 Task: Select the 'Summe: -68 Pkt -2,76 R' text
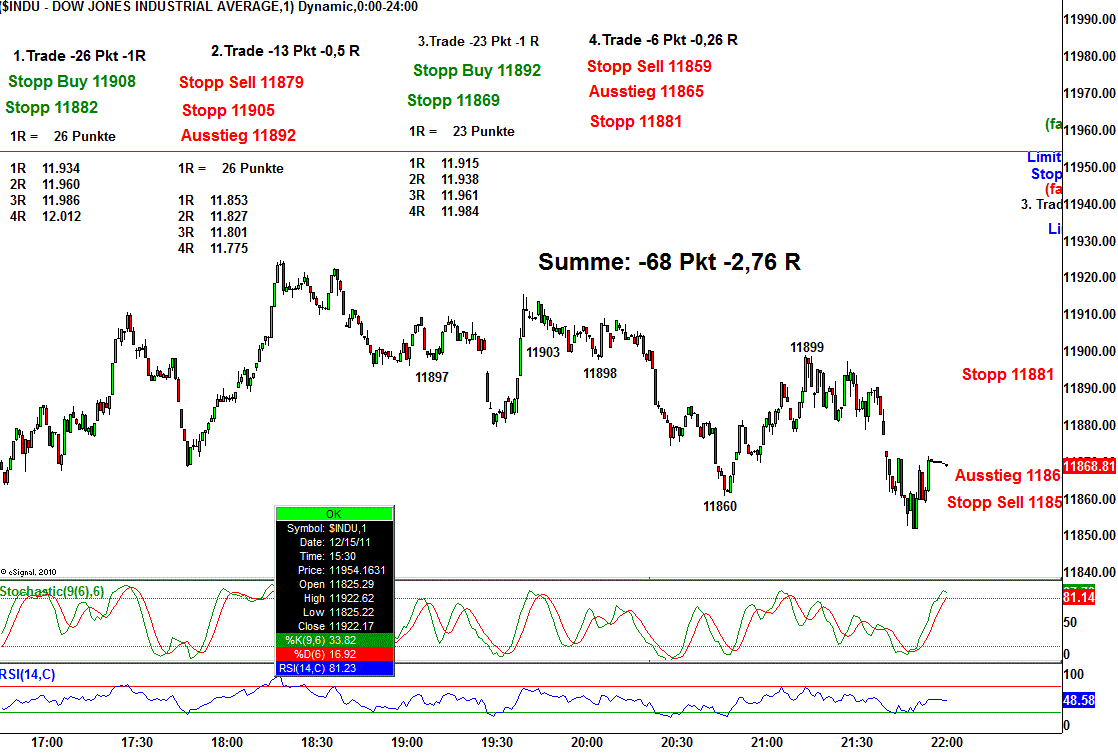point(669,262)
